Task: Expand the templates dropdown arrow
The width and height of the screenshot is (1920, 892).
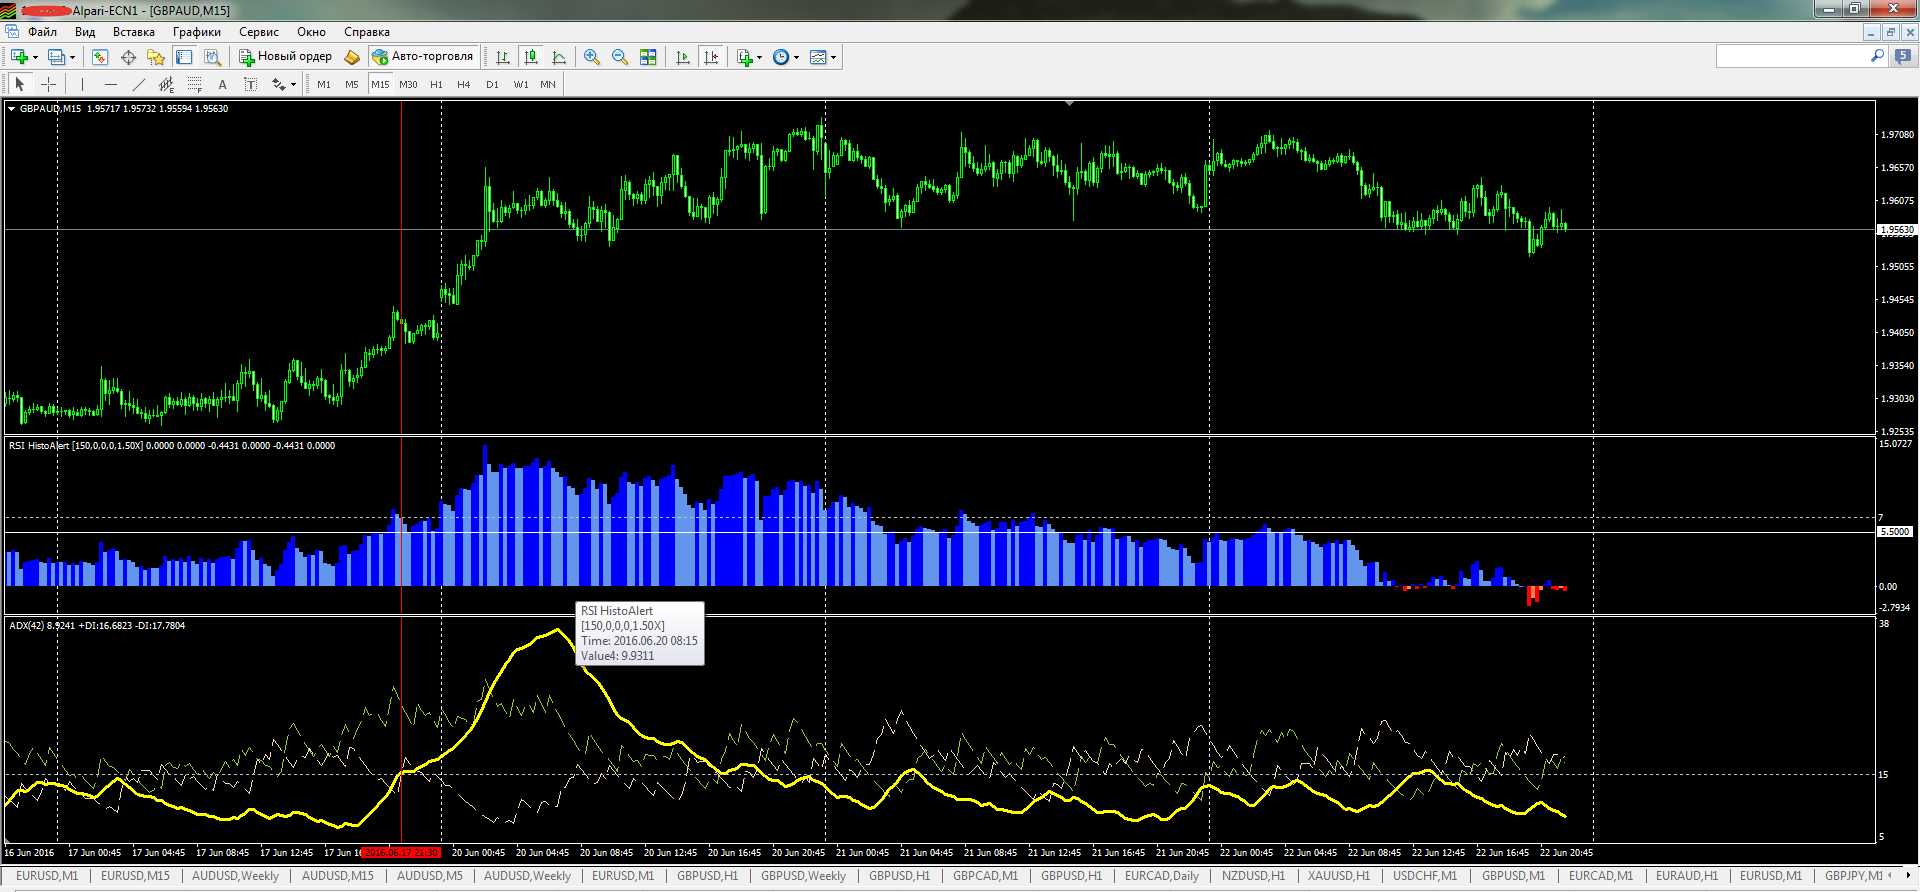Action: click(x=833, y=57)
